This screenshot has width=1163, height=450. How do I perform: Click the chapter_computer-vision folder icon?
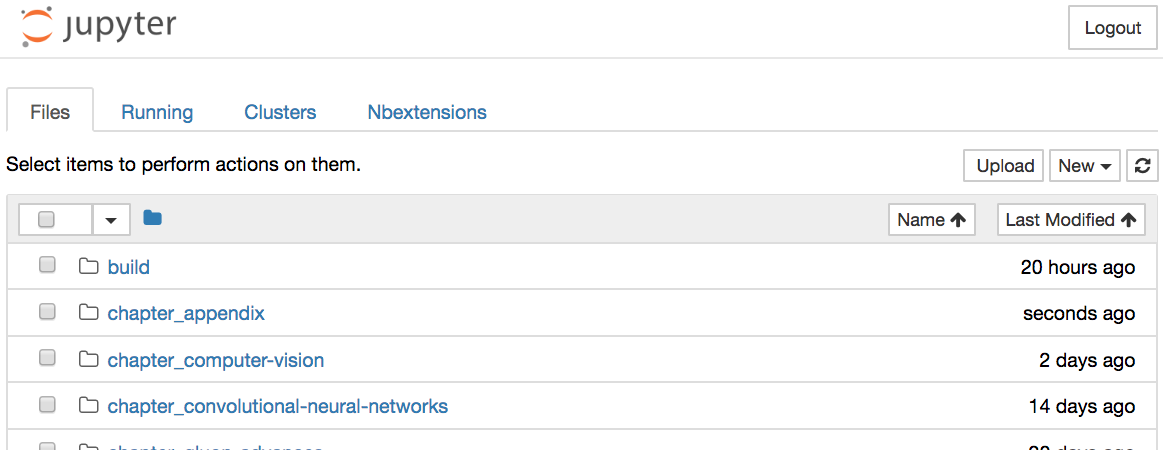tap(89, 360)
